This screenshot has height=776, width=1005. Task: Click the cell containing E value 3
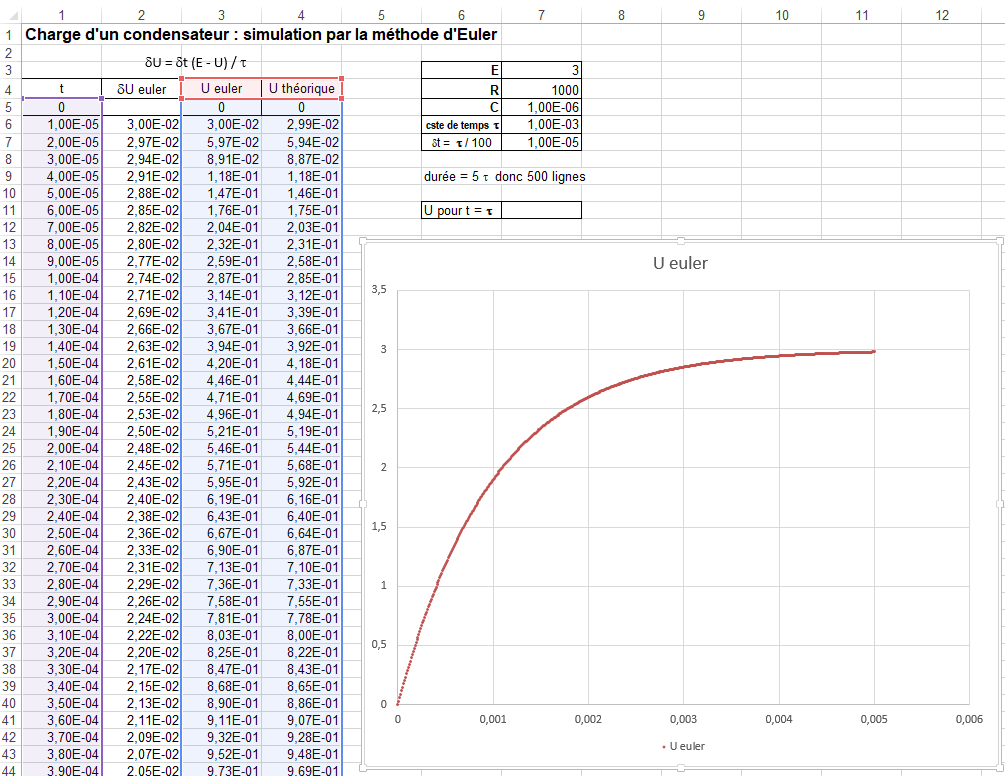[x=540, y=70]
